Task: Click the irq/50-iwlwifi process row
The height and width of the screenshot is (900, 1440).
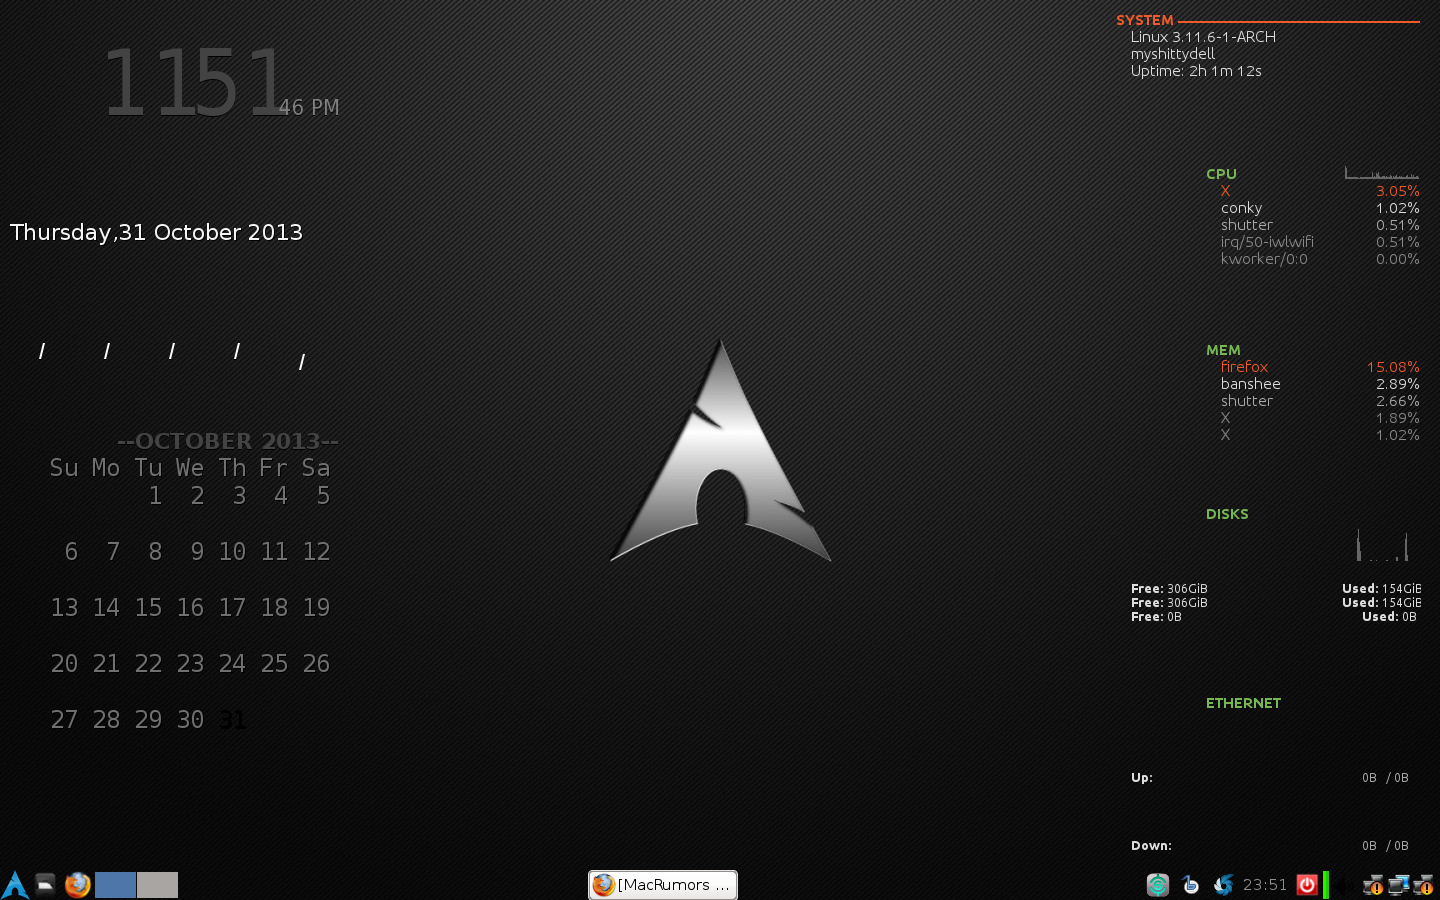Action: (1320, 242)
